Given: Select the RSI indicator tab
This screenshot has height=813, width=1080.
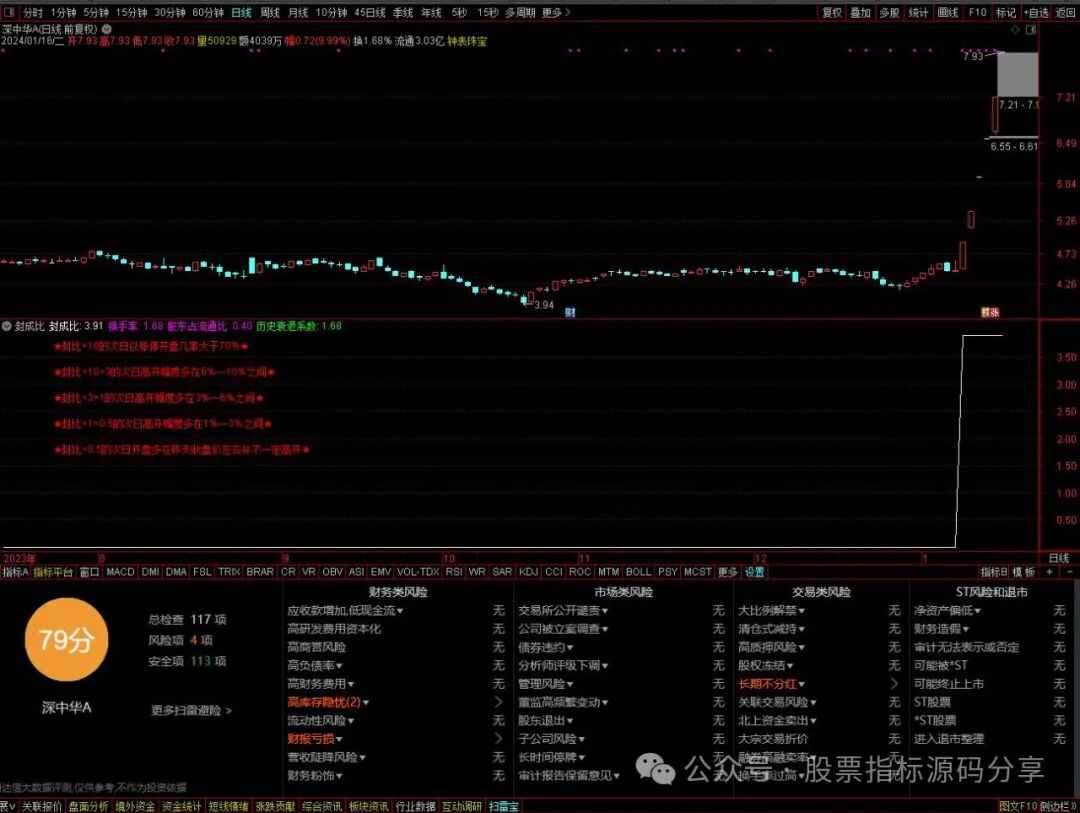Looking at the screenshot, I should click(x=454, y=572).
